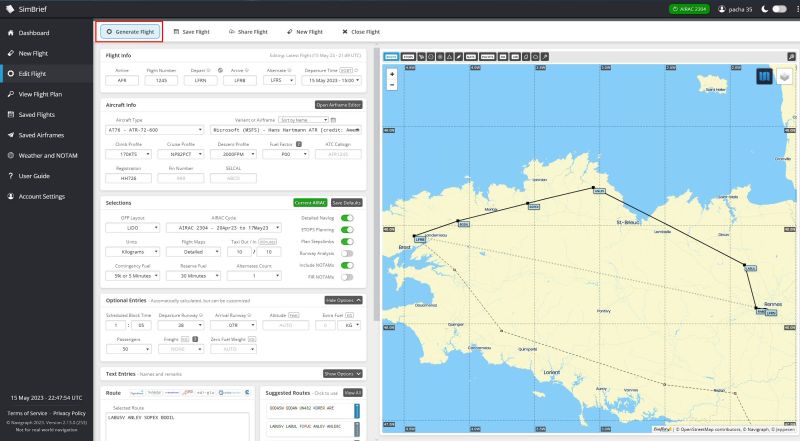
Task: Open the Contingency Fuel dropdown
Action: [x=133, y=276]
